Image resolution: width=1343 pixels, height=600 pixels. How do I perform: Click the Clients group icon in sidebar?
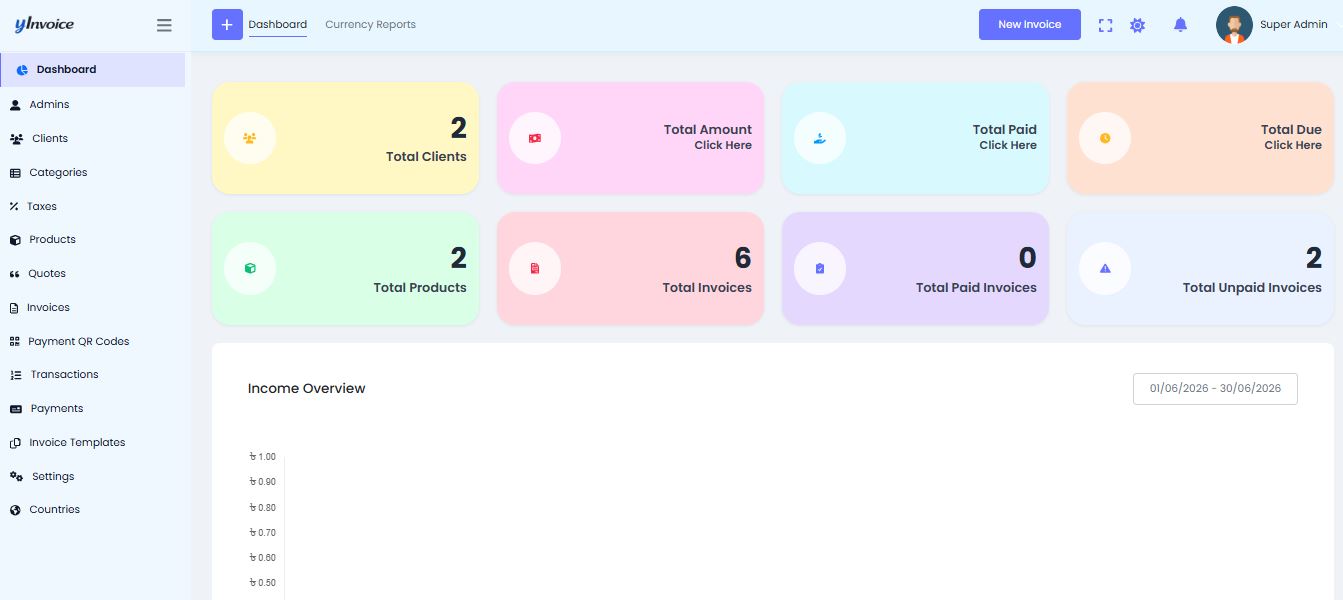click(17, 139)
